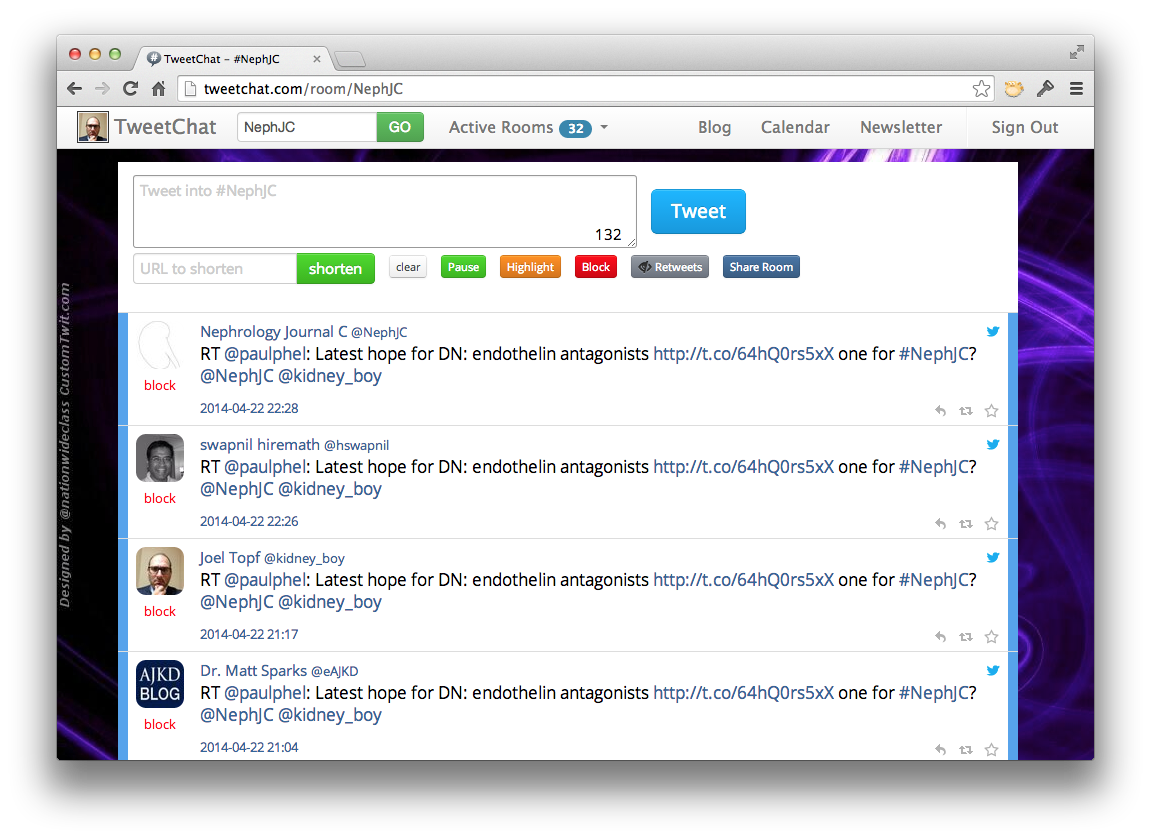Open the browser home page icon

159,89
